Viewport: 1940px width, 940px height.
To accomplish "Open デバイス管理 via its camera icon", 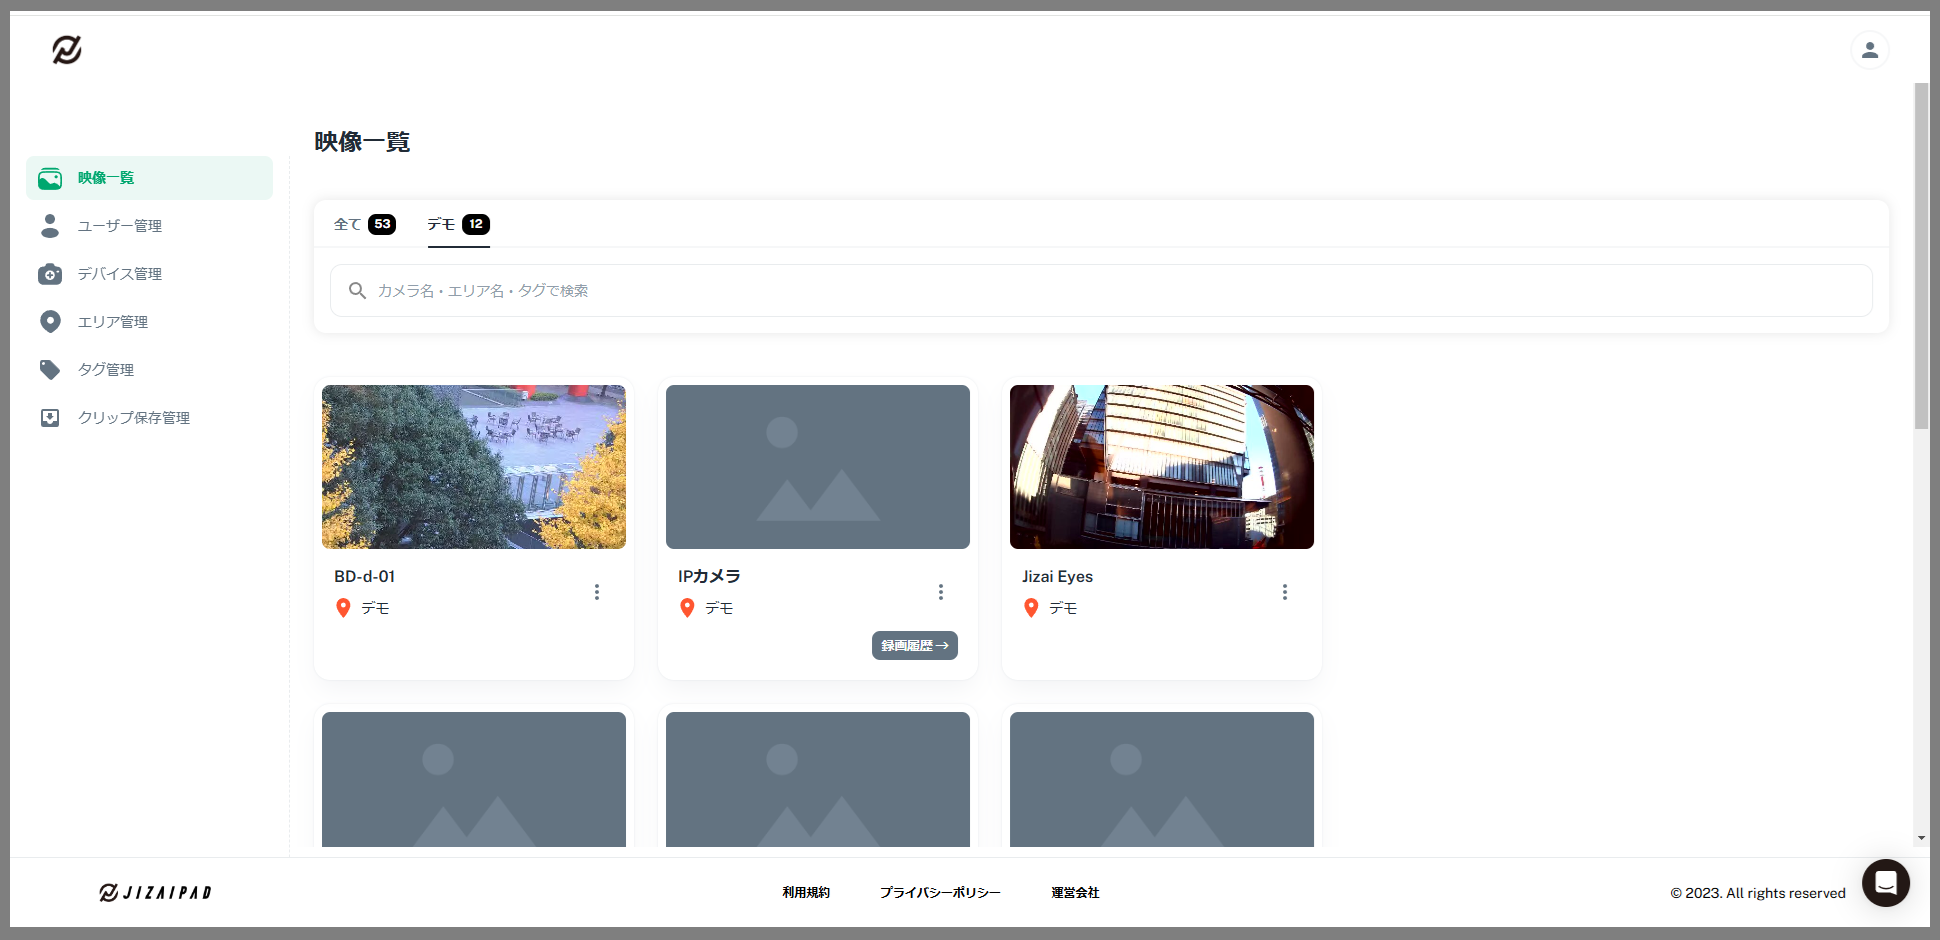I will (50, 274).
